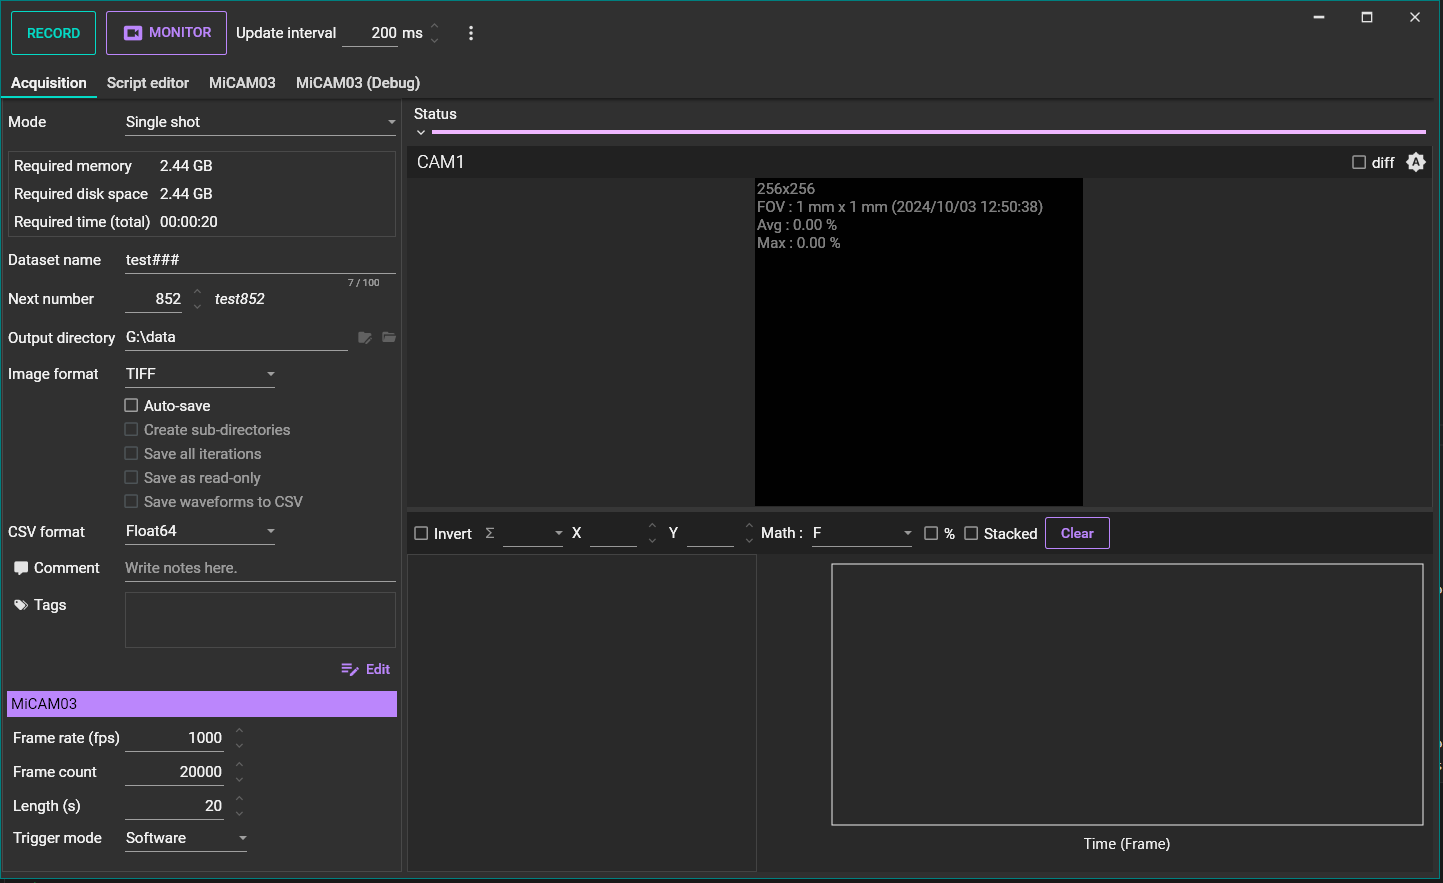Click the Required time 00:00:20 value
The height and width of the screenshot is (883, 1443).
tap(189, 222)
